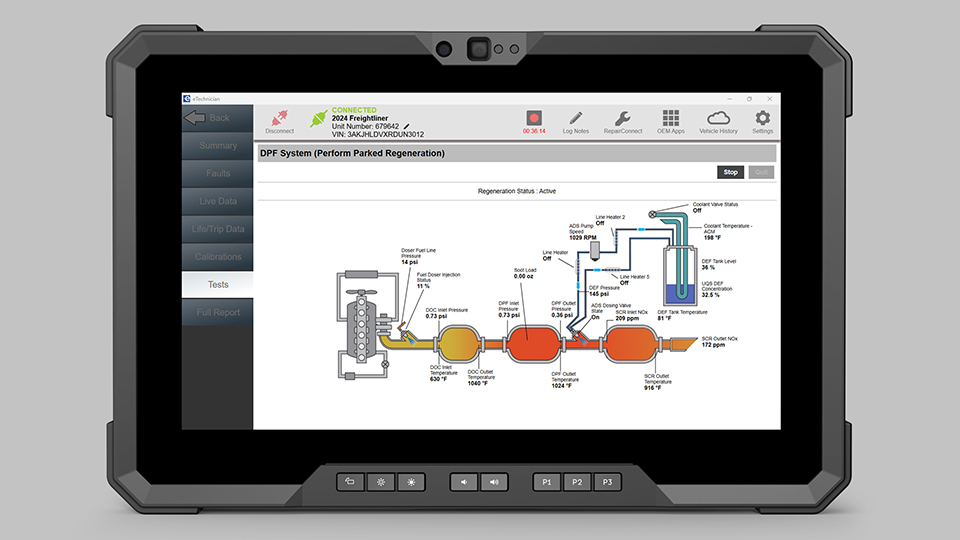Open Log Notes

coord(576,122)
